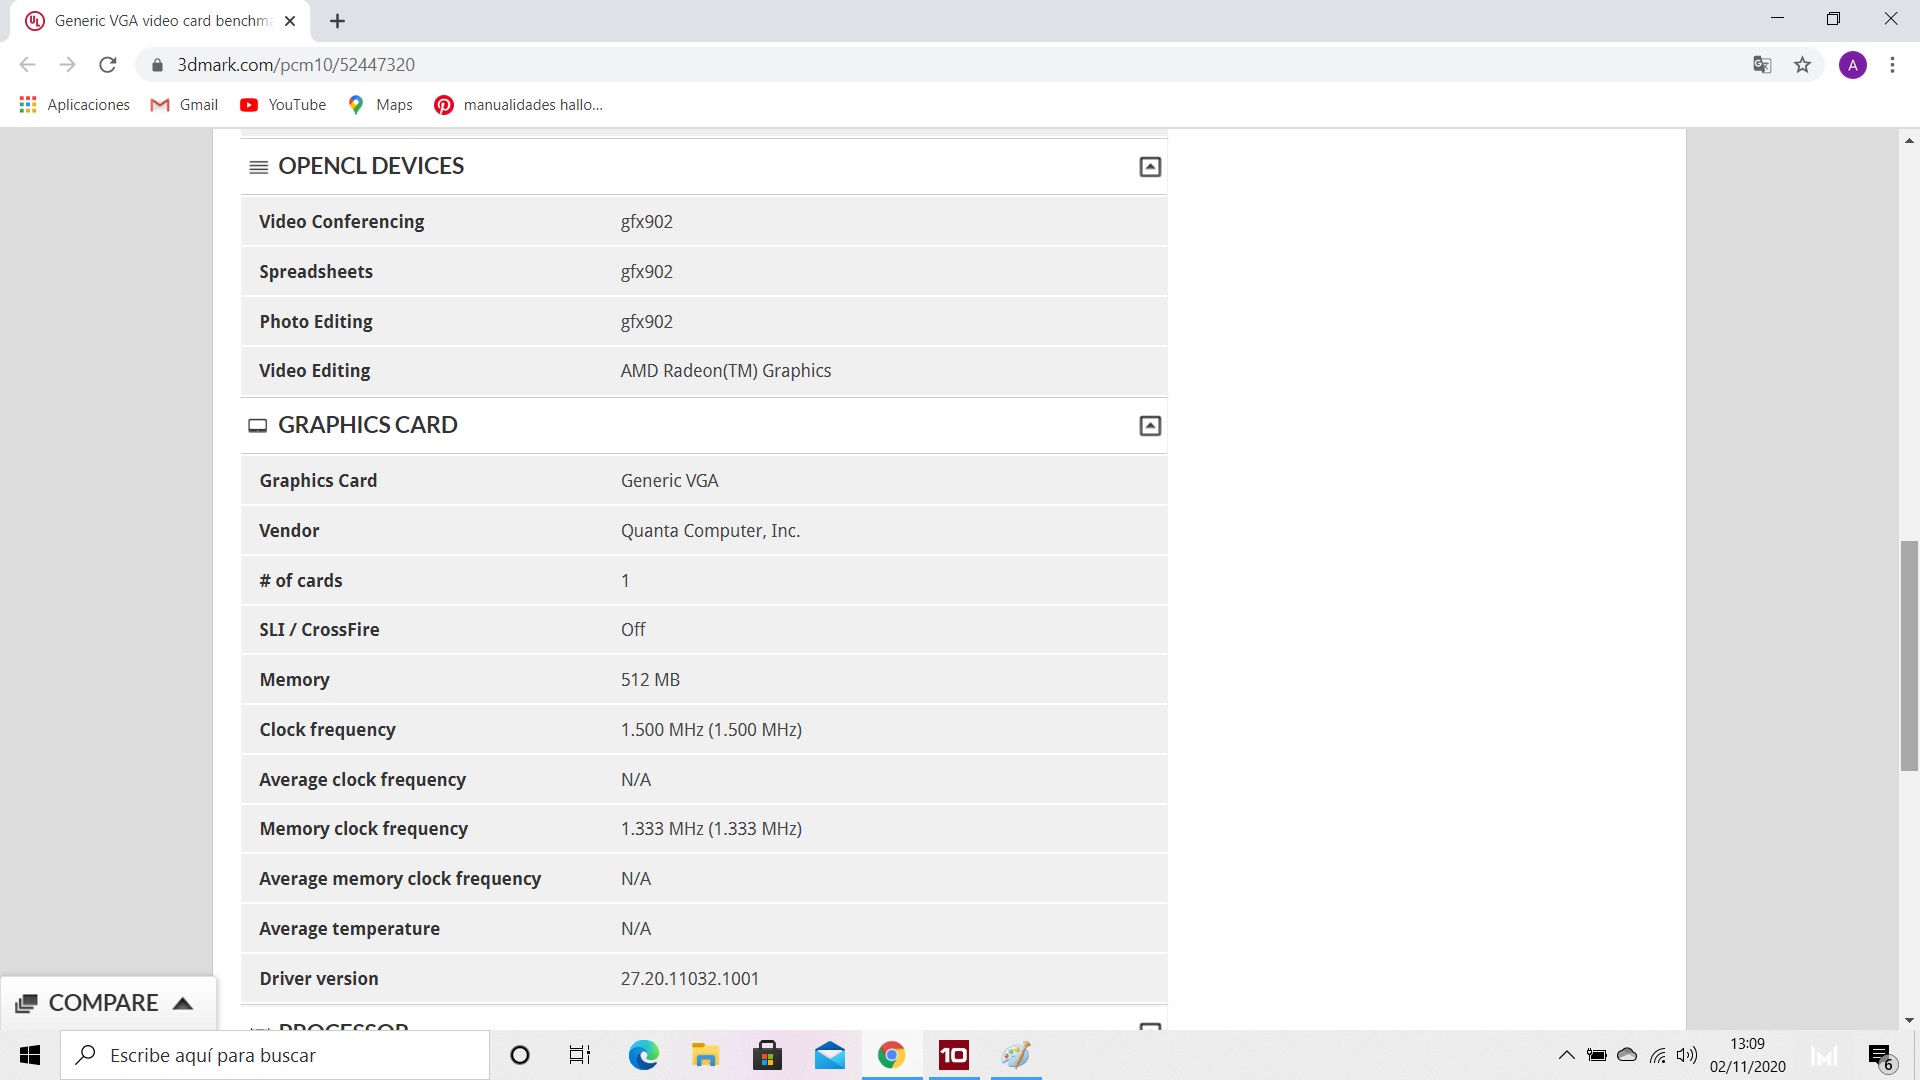The width and height of the screenshot is (1920, 1080).
Task: Open a new browser tab
Action: [x=337, y=21]
